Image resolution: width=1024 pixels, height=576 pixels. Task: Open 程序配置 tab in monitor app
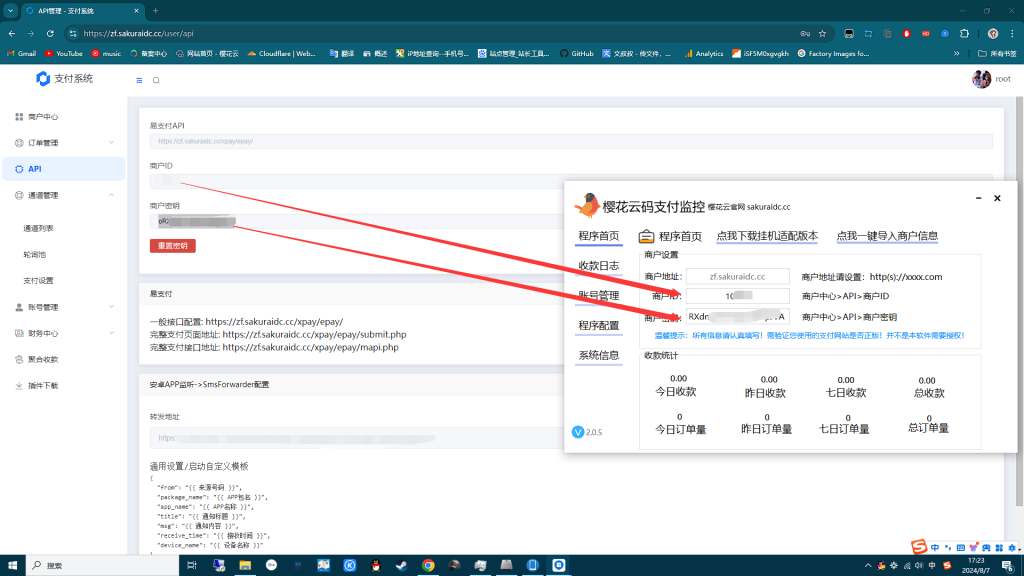click(x=599, y=325)
